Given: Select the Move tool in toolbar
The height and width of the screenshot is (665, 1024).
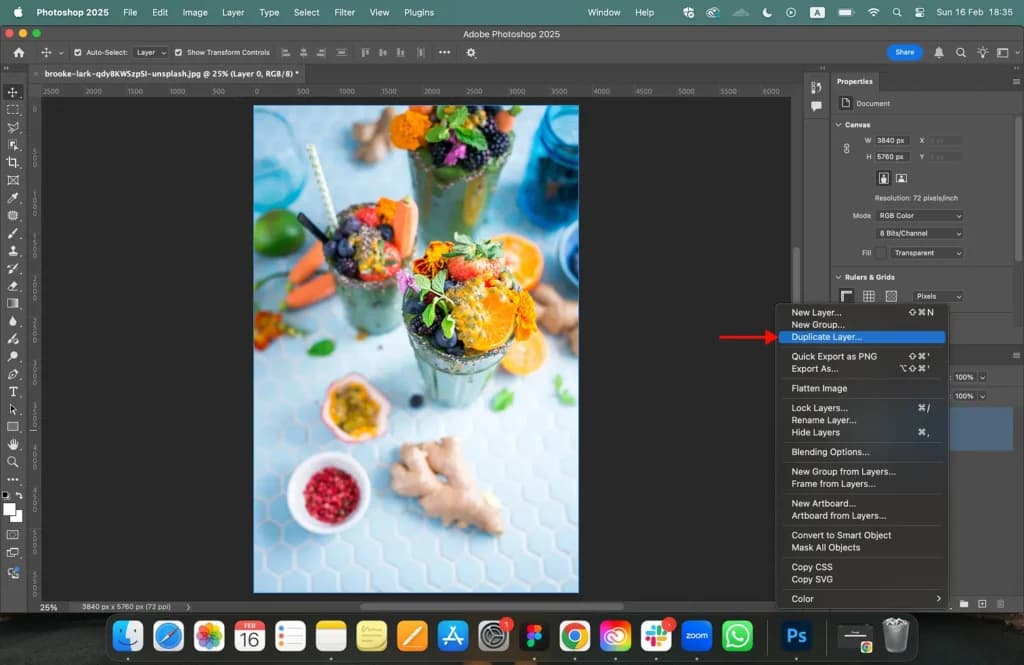Looking at the screenshot, I should pos(13,92).
